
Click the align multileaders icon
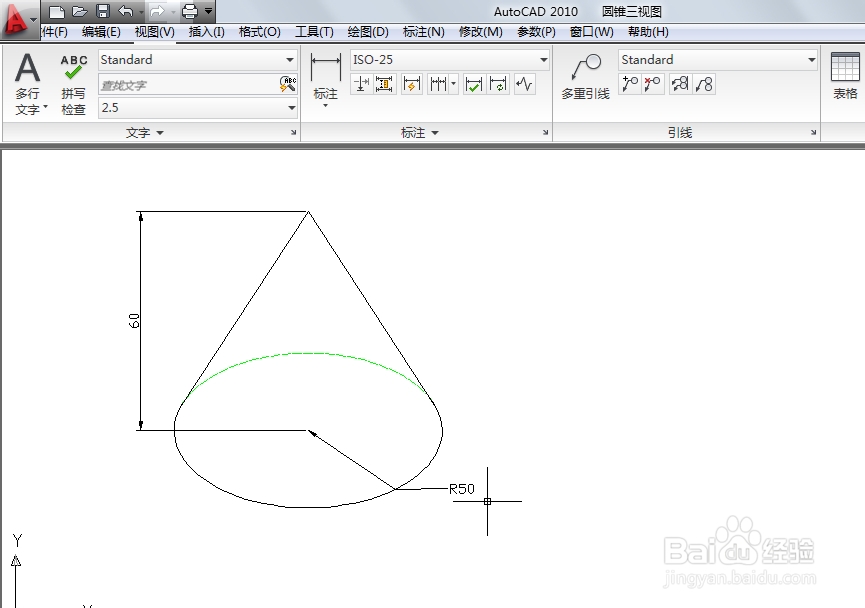coord(680,84)
